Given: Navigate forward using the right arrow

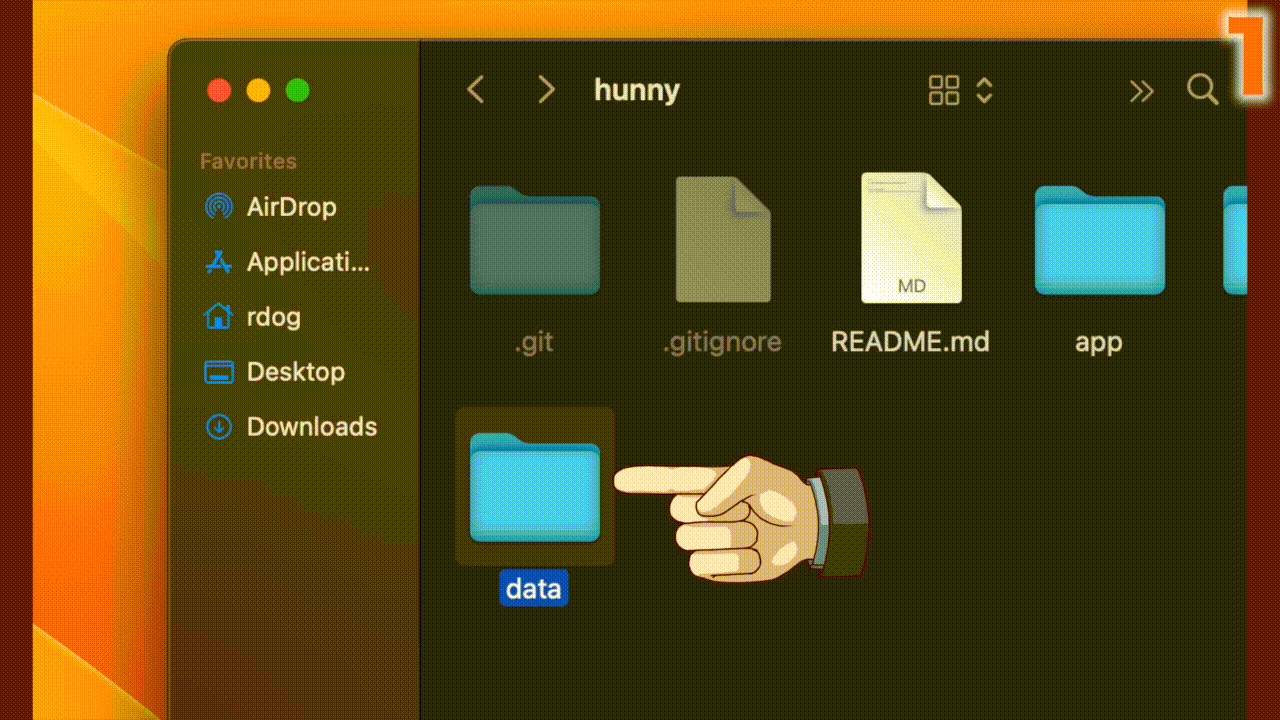Looking at the screenshot, I should (x=546, y=90).
